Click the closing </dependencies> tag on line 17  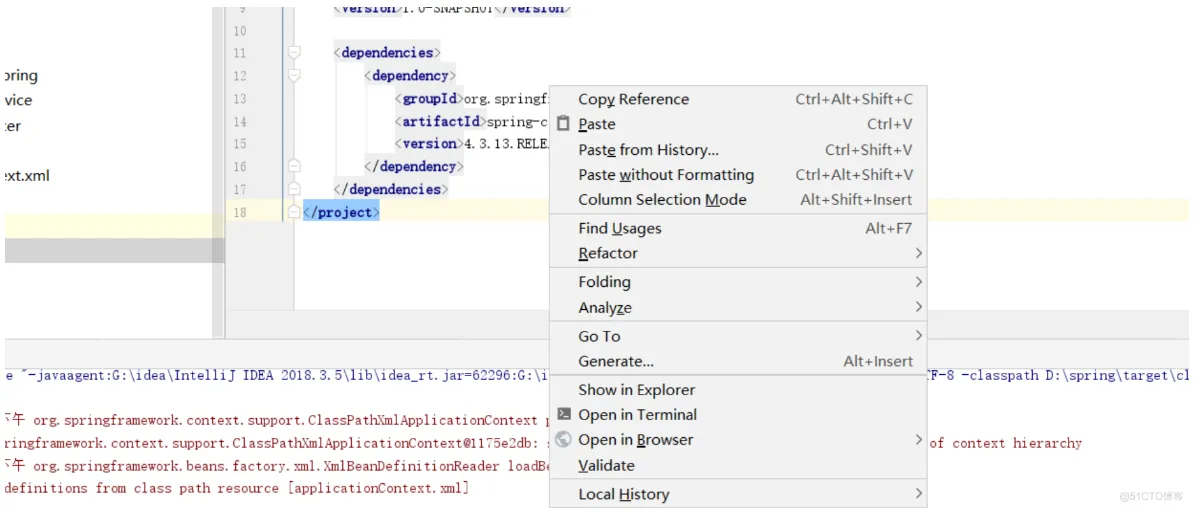(x=391, y=189)
